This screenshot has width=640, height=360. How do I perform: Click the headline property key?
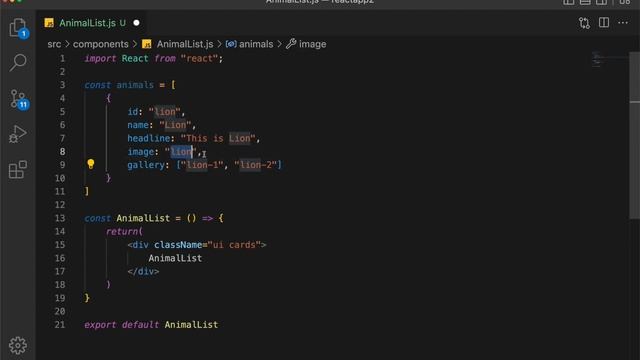[x=149, y=138]
